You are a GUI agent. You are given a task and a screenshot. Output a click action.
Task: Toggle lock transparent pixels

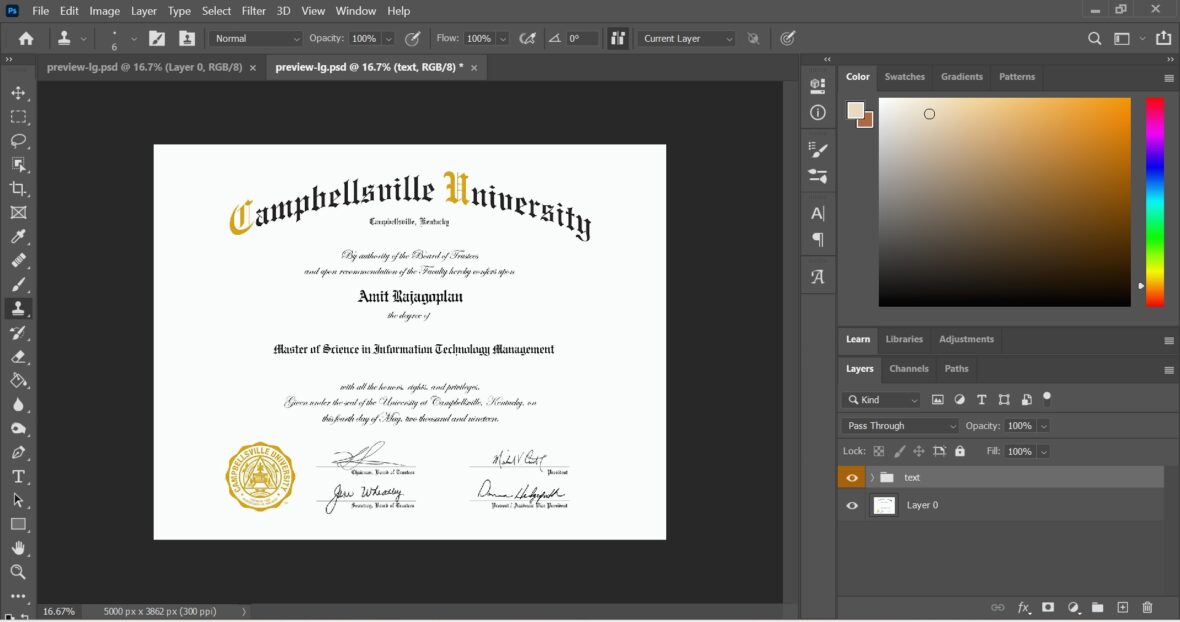878,451
